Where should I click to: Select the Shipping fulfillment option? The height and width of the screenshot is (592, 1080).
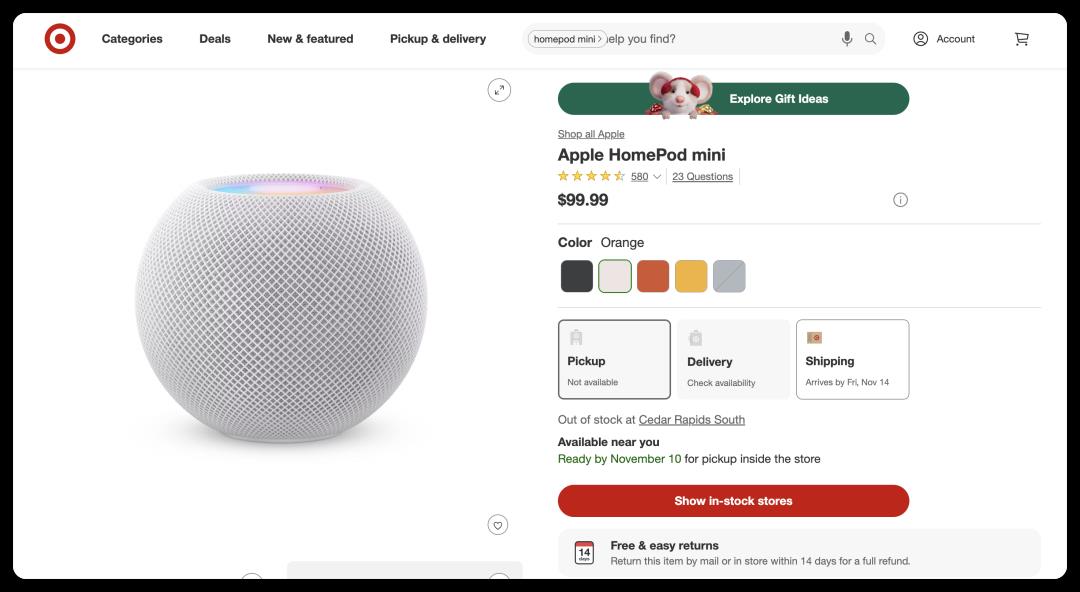click(x=853, y=359)
